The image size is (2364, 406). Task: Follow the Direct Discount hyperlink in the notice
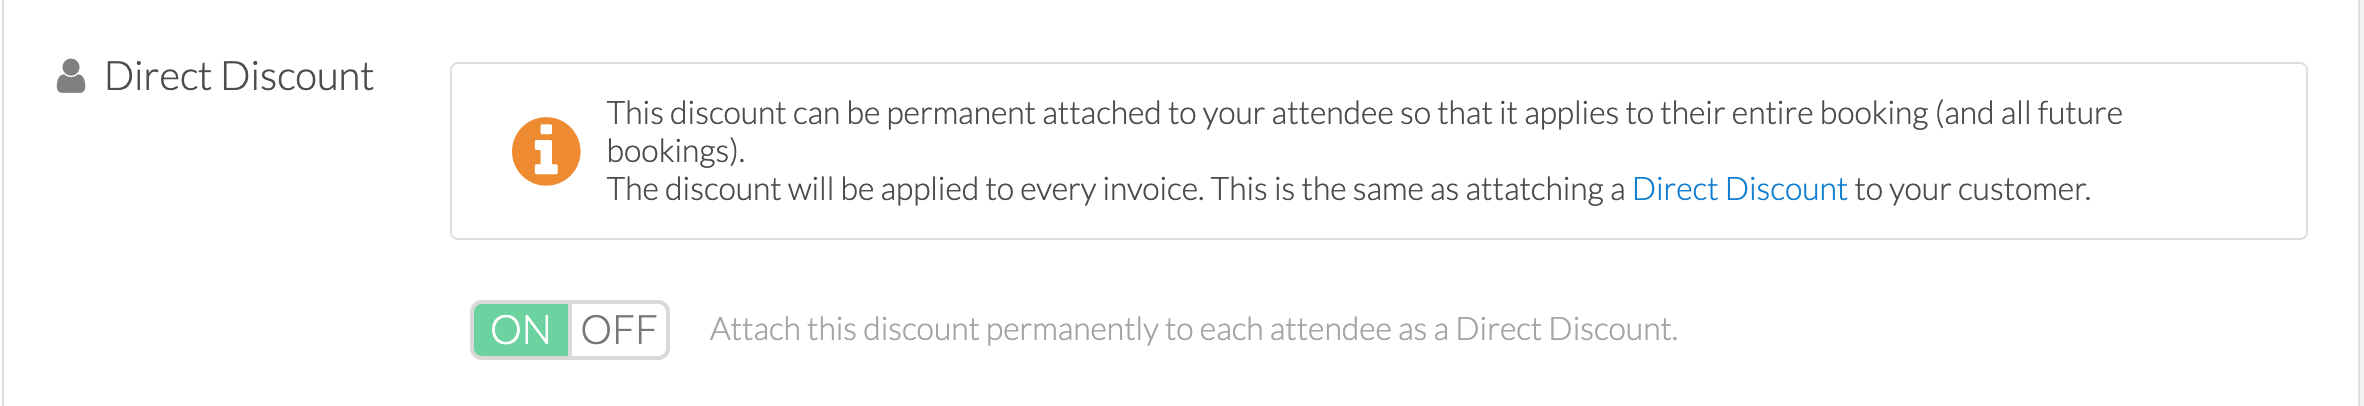[1739, 189]
